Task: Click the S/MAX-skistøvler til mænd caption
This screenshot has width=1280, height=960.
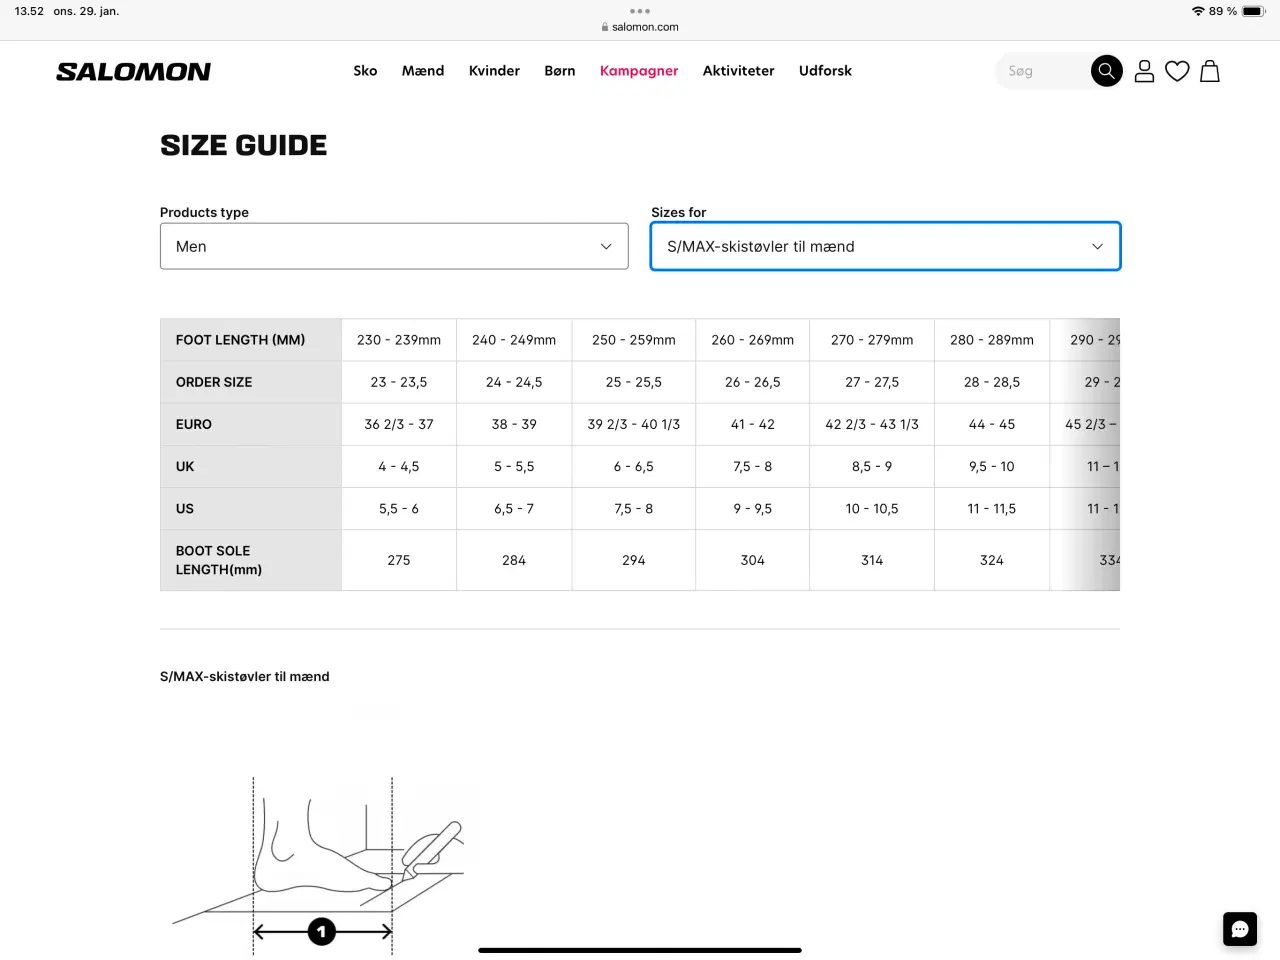Action: tap(245, 677)
